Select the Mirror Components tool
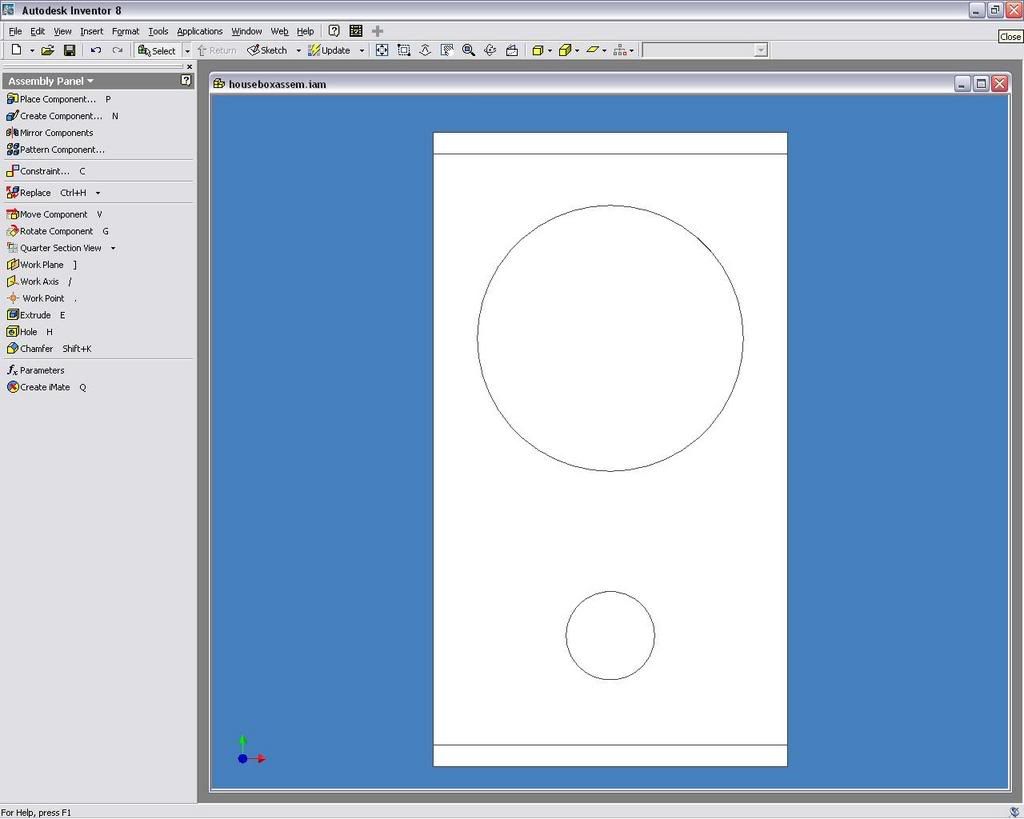 56,133
